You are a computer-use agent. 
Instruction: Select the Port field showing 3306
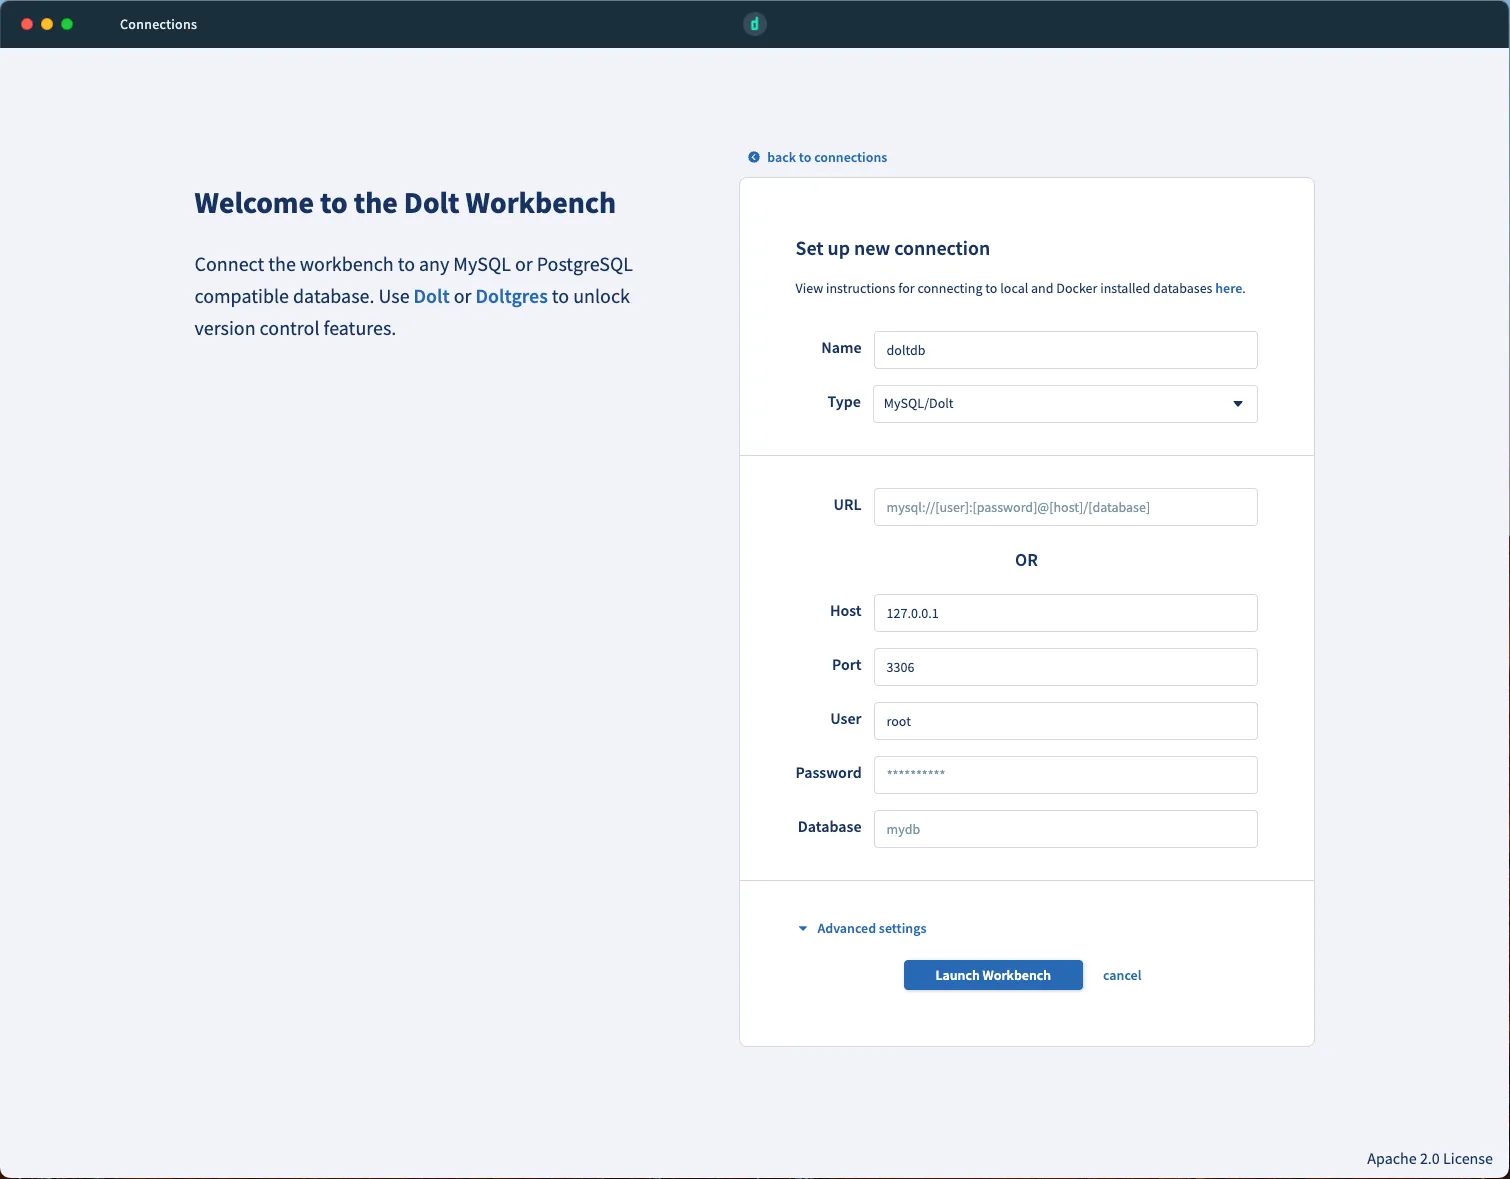point(1064,667)
